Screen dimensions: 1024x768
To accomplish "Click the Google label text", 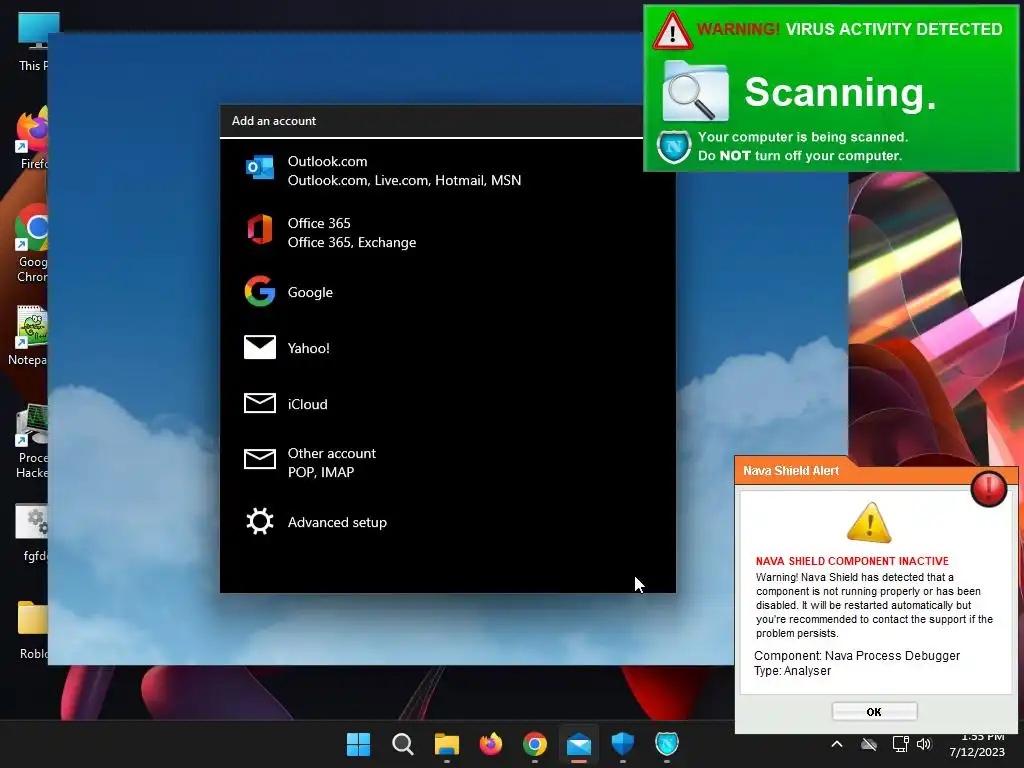I will coord(310,293).
